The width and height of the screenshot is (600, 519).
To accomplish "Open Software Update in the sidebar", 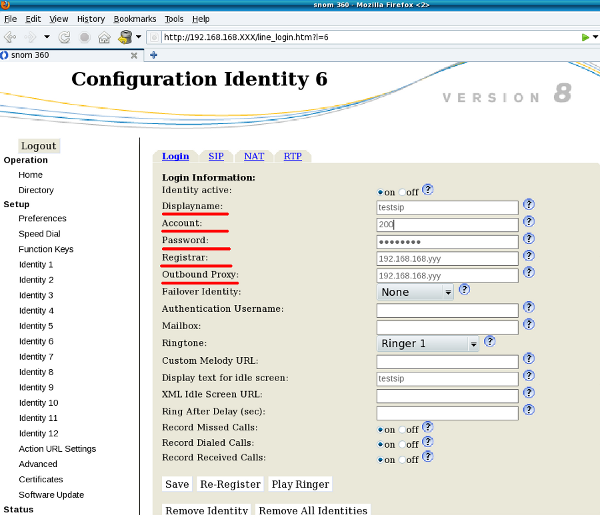I will point(51,495).
